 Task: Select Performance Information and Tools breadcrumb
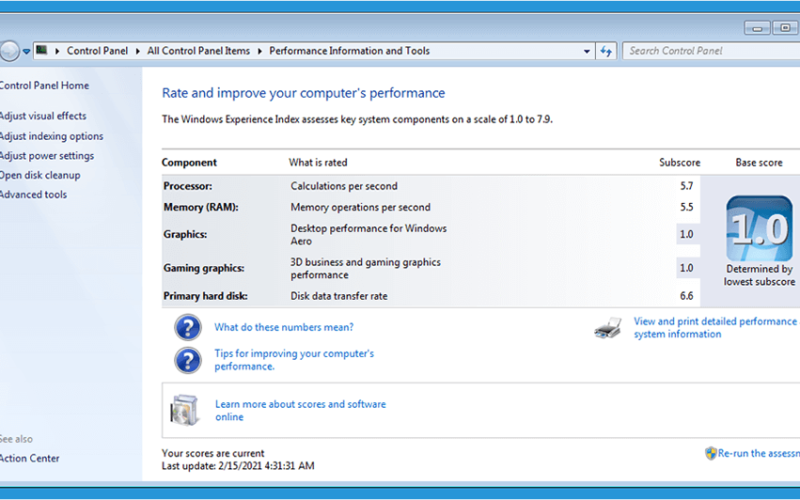coord(349,51)
